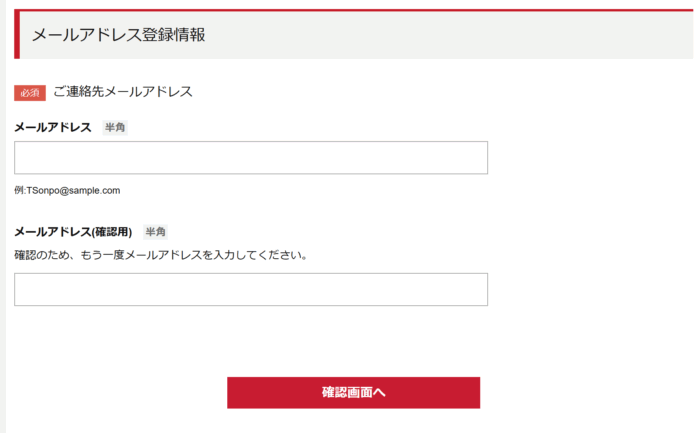Focus the メールアドレス(確認用) confirmation input field
The width and height of the screenshot is (700, 433).
click(x=250, y=289)
